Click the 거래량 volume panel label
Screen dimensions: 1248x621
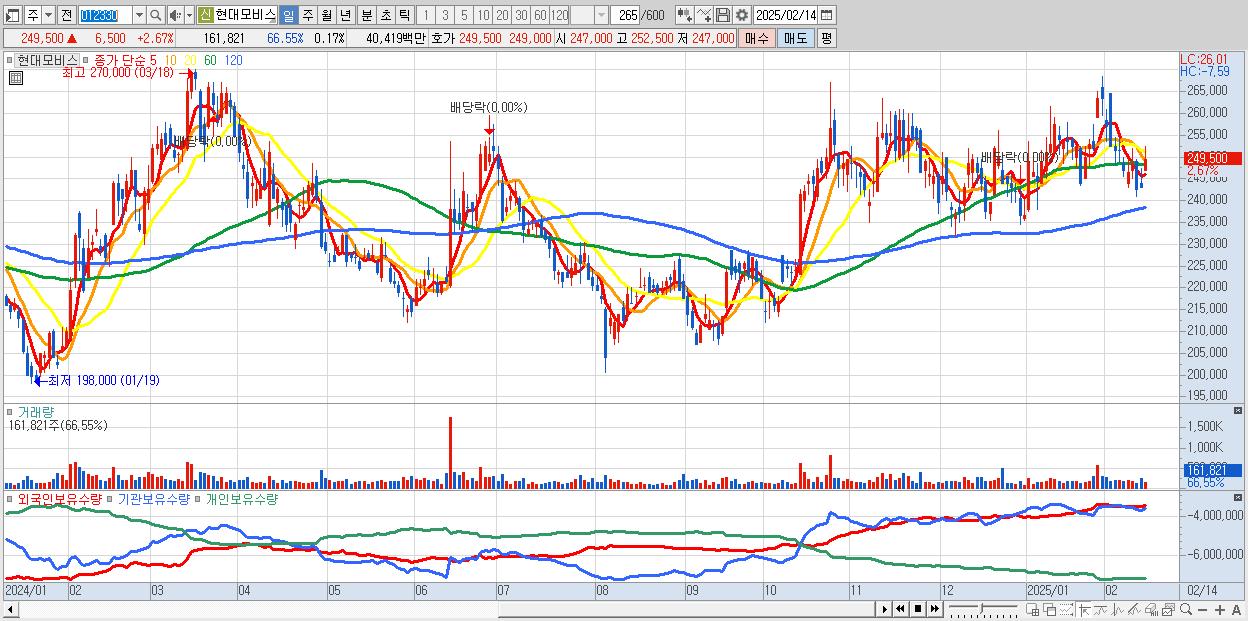36,411
